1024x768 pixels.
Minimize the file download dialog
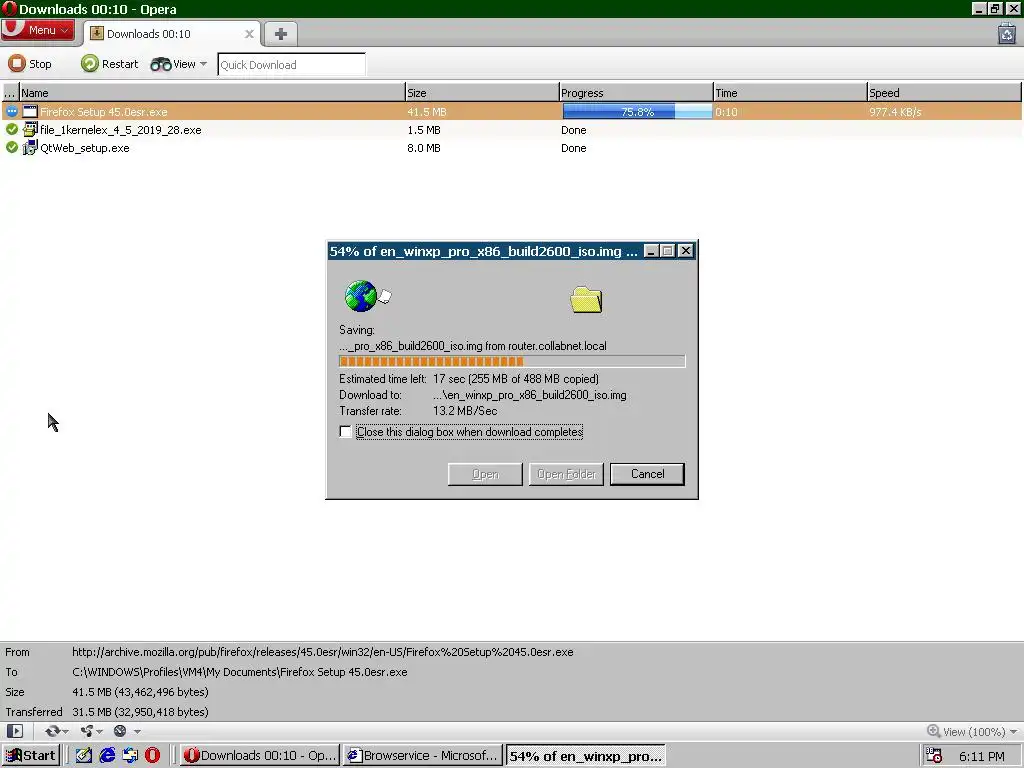(x=651, y=251)
